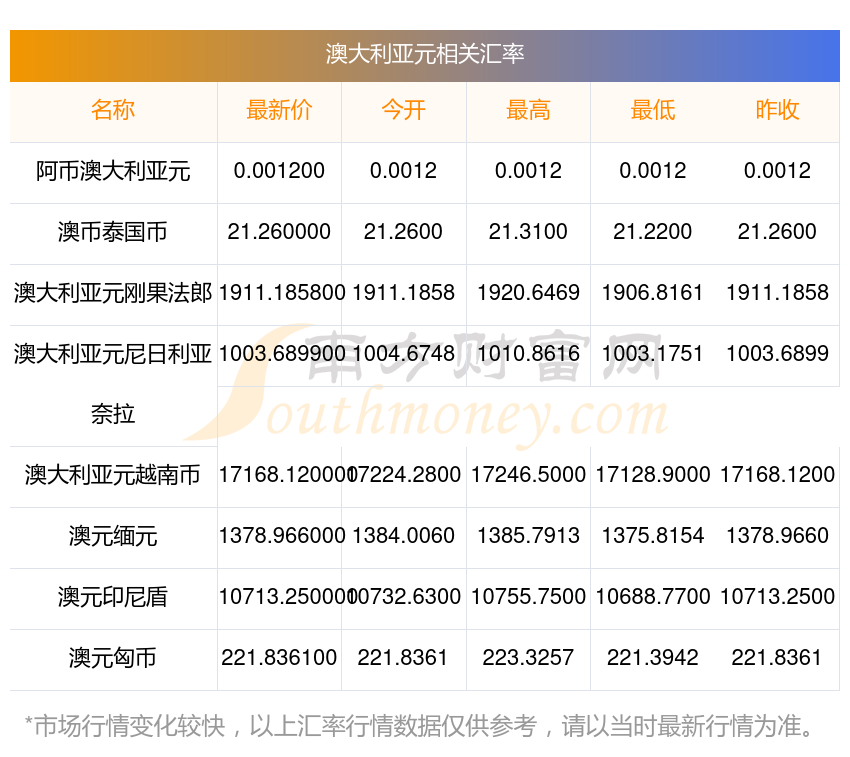Click 昨收 value 1378.9660
Image resolution: width=850 pixels, height=757 pixels.
pos(777,536)
